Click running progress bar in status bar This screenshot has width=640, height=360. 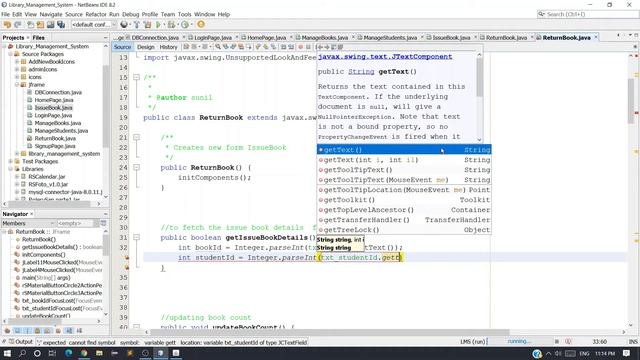click(519, 342)
